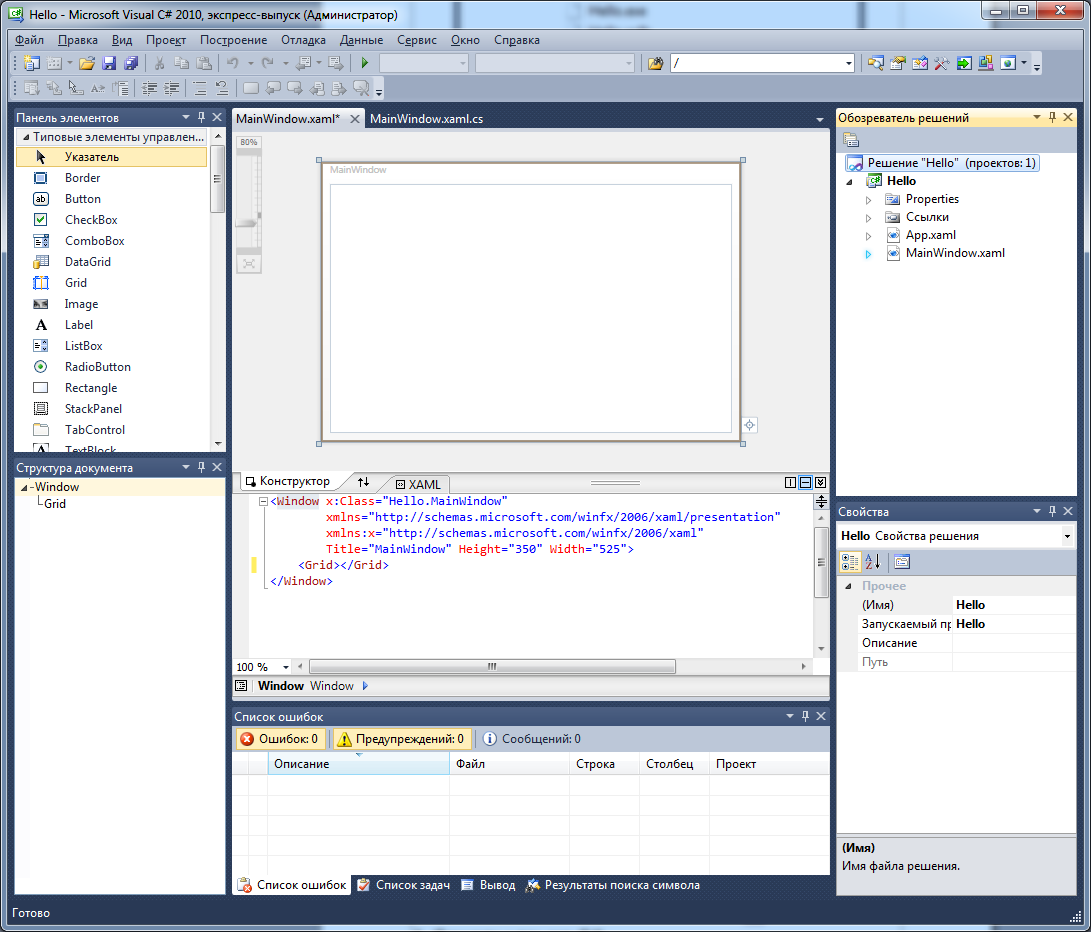
Task: Collapse the Прочее category in Properties
Action: [x=849, y=586]
